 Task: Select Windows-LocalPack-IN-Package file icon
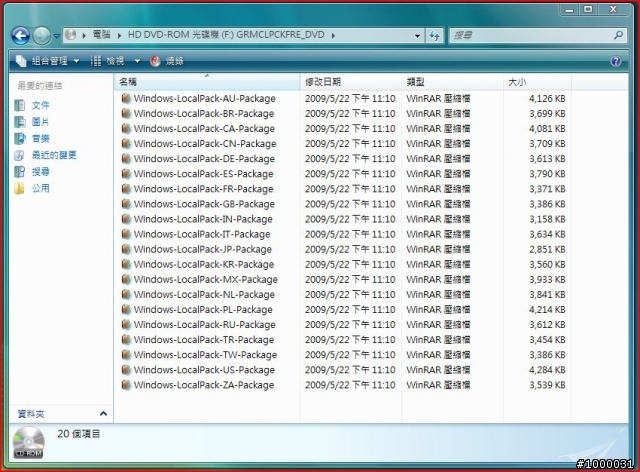click(126, 219)
